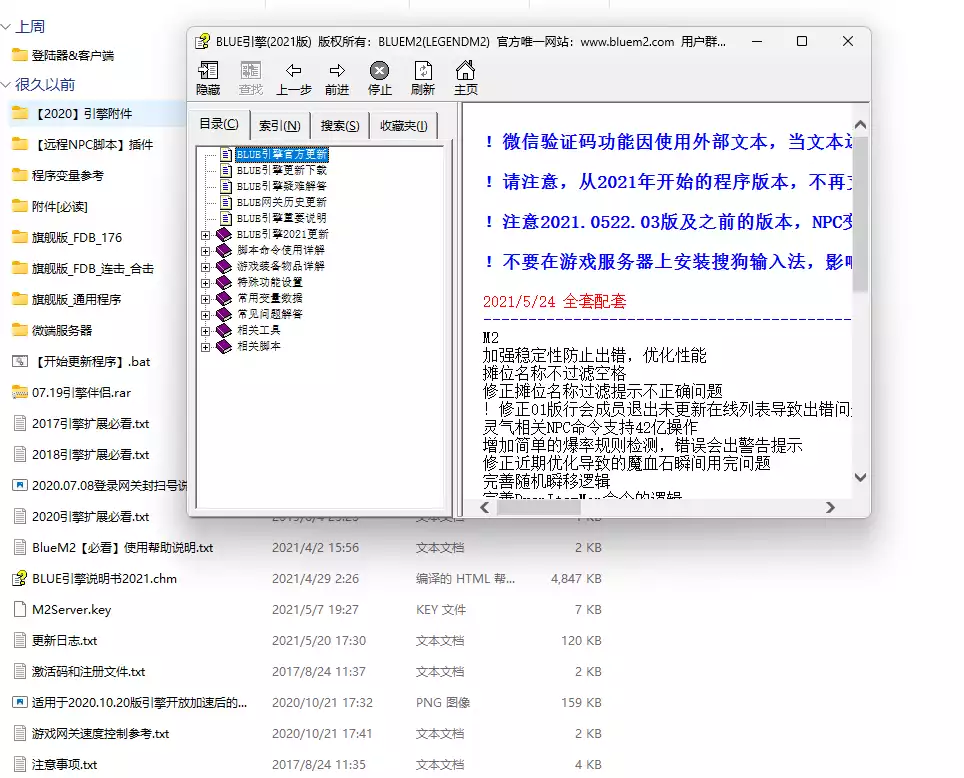Click the Hide (隐藏) toolbar icon
Image resolution: width=964 pixels, height=778 pixels.
[x=208, y=70]
